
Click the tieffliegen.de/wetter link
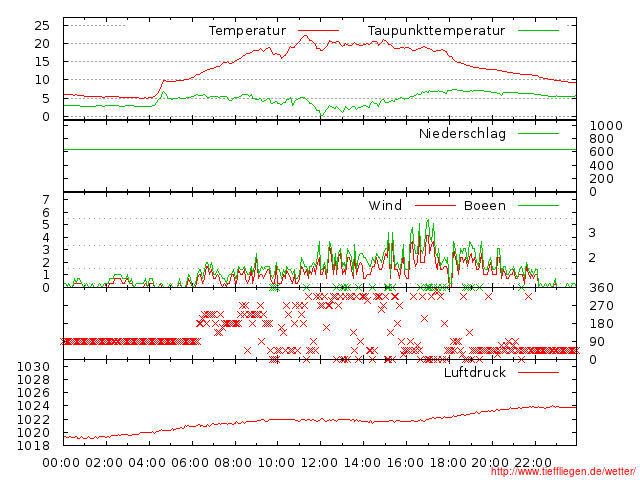(563, 472)
